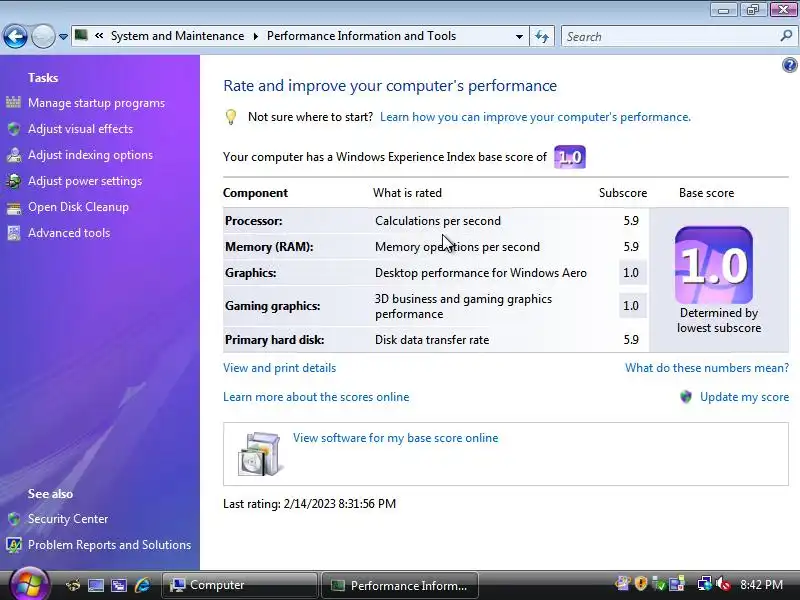Image resolution: width=800 pixels, height=600 pixels.
Task: Click Show Desktop in Quick Launch
Action: point(95,585)
